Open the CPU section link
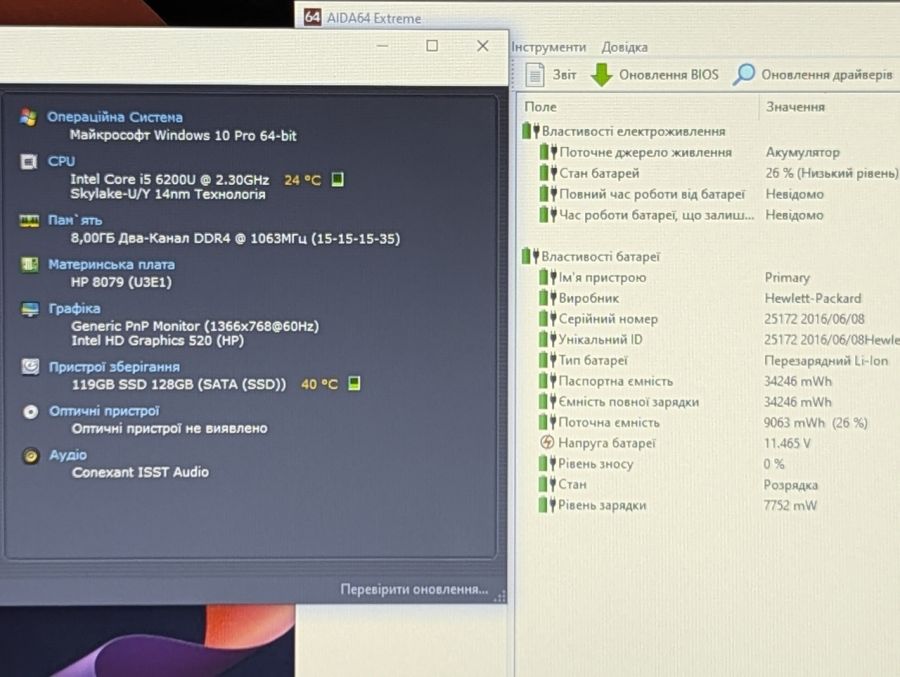This screenshot has height=677, width=900. click(61, 161)
